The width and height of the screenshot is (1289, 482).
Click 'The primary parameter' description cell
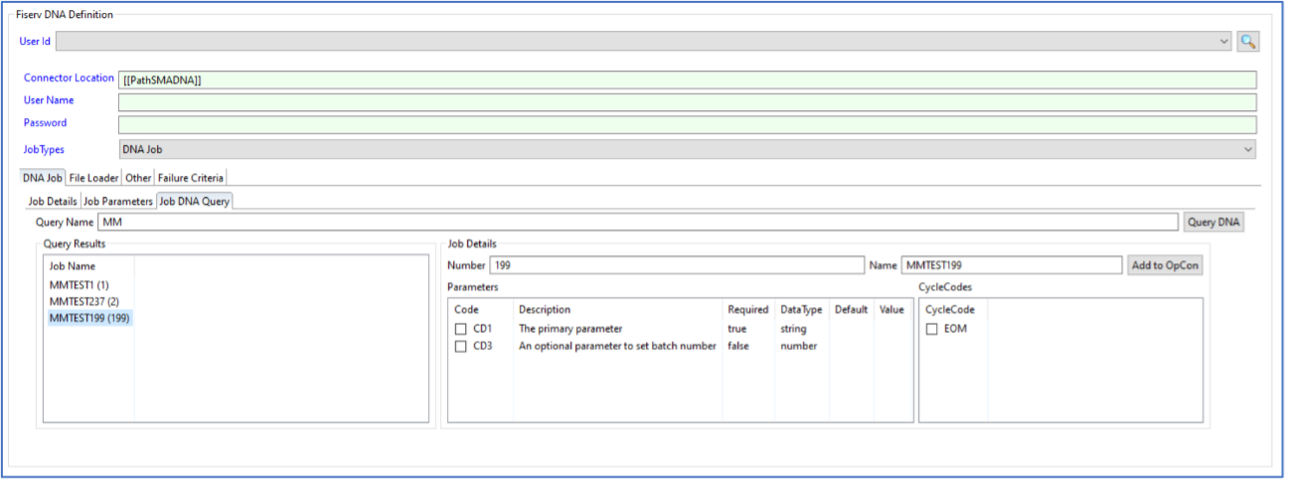[x=570, y=328]
